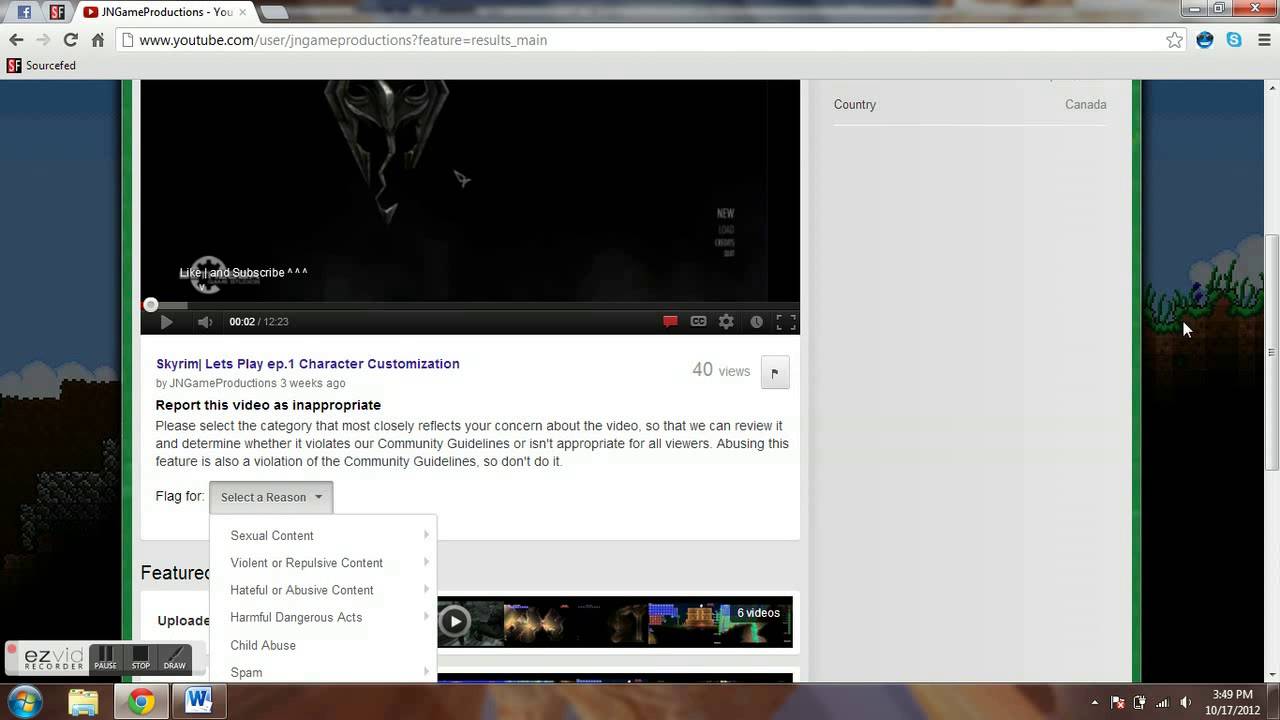Expand Harmful Dangerous Acts arrow
The height and width of the screenshot is (720, 1280).
(426, 616)
